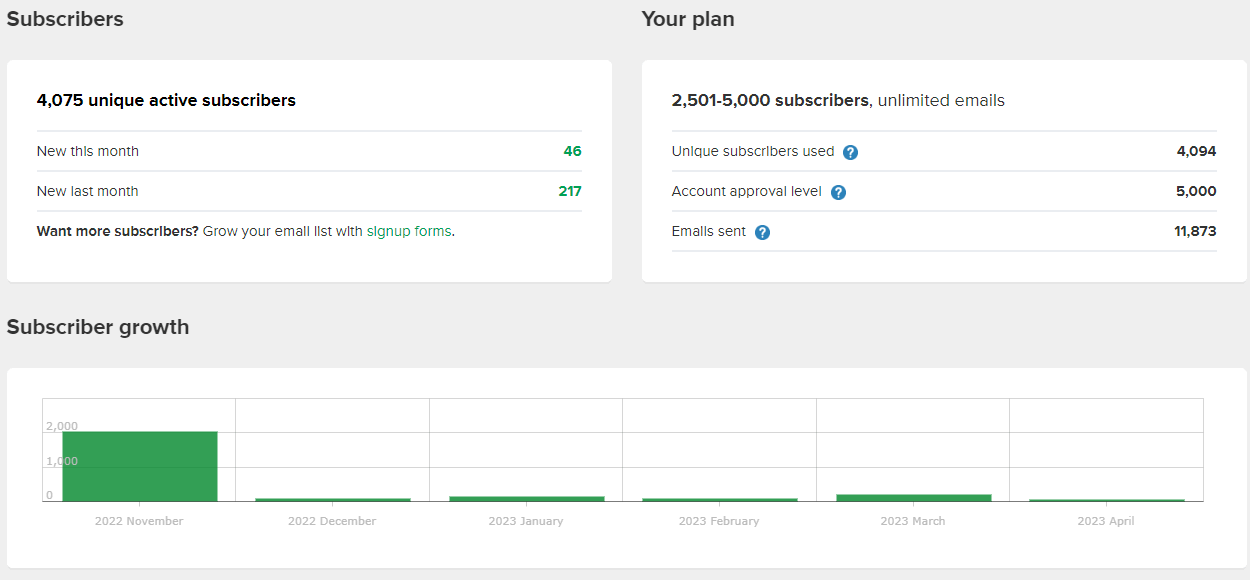Image resolution: width=1250 pixels, height=580 pixels.
Task: Click the help icon beside Emails sent
Action: click(x=762, y=232)
